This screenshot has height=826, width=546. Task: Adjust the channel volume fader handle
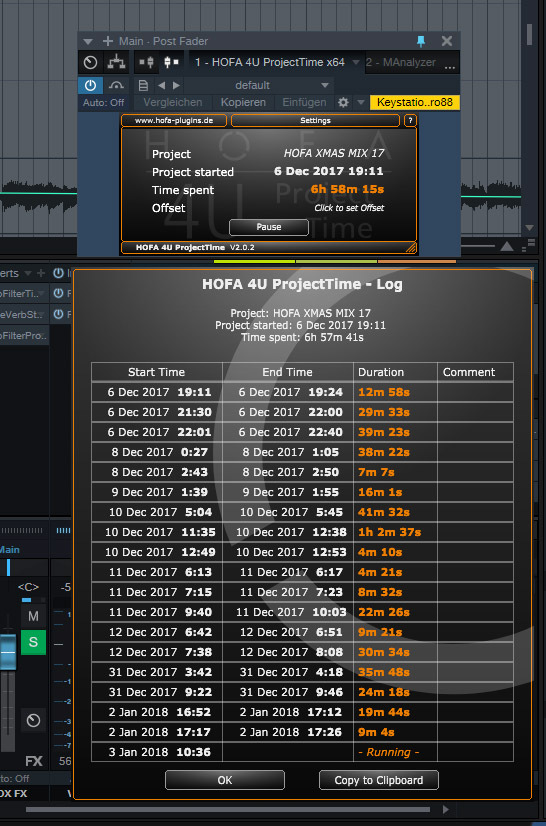click(7, 652)
